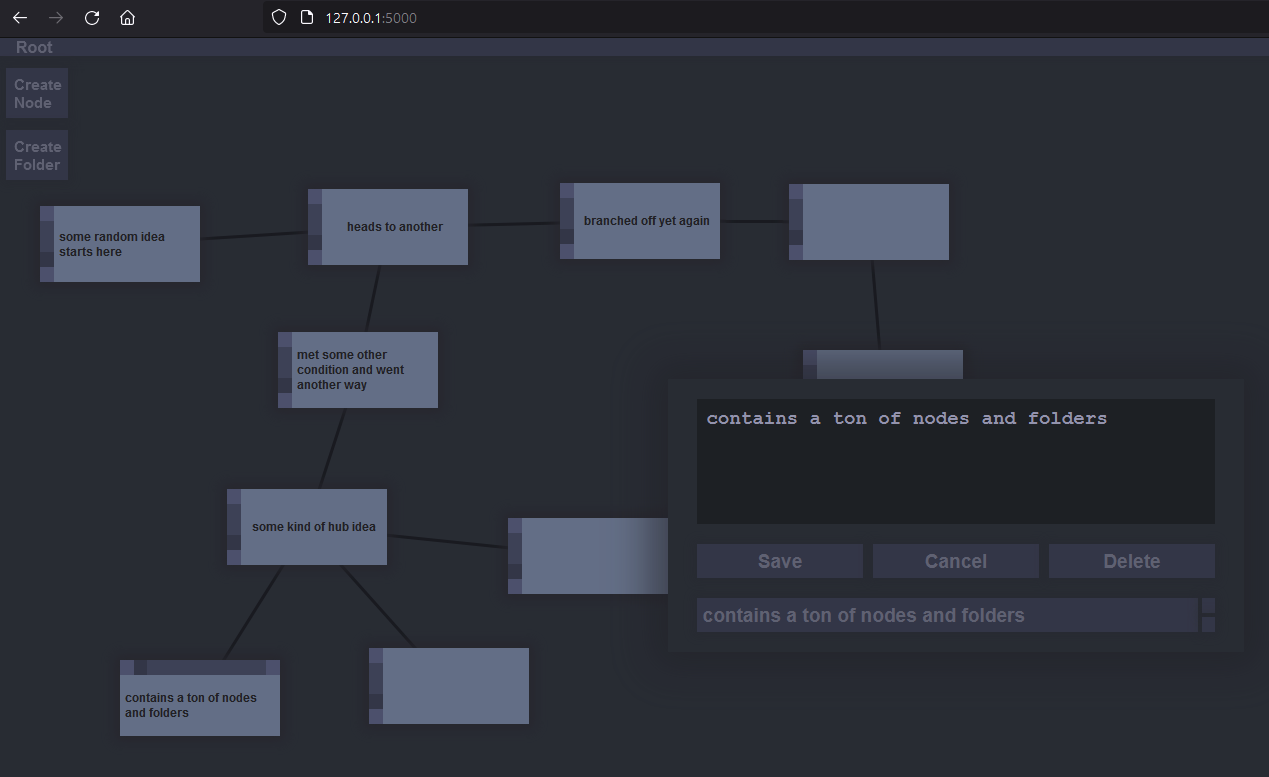Click top corner handle of 'heads to another' node
The image size is (1269, 777).
315,196
